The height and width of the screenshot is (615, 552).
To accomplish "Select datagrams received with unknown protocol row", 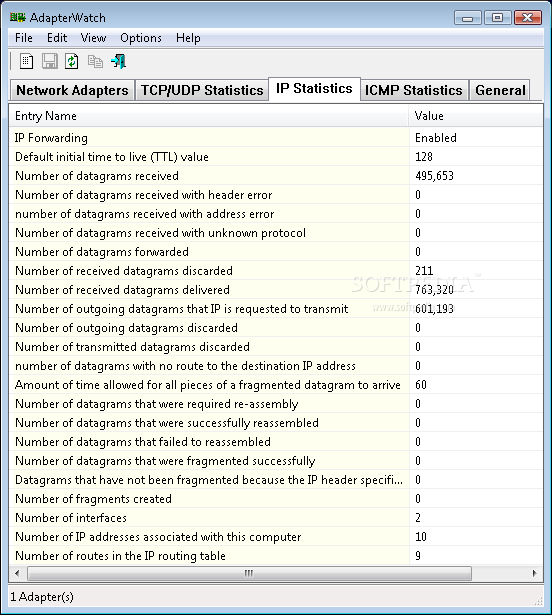I will coord(276,233).
